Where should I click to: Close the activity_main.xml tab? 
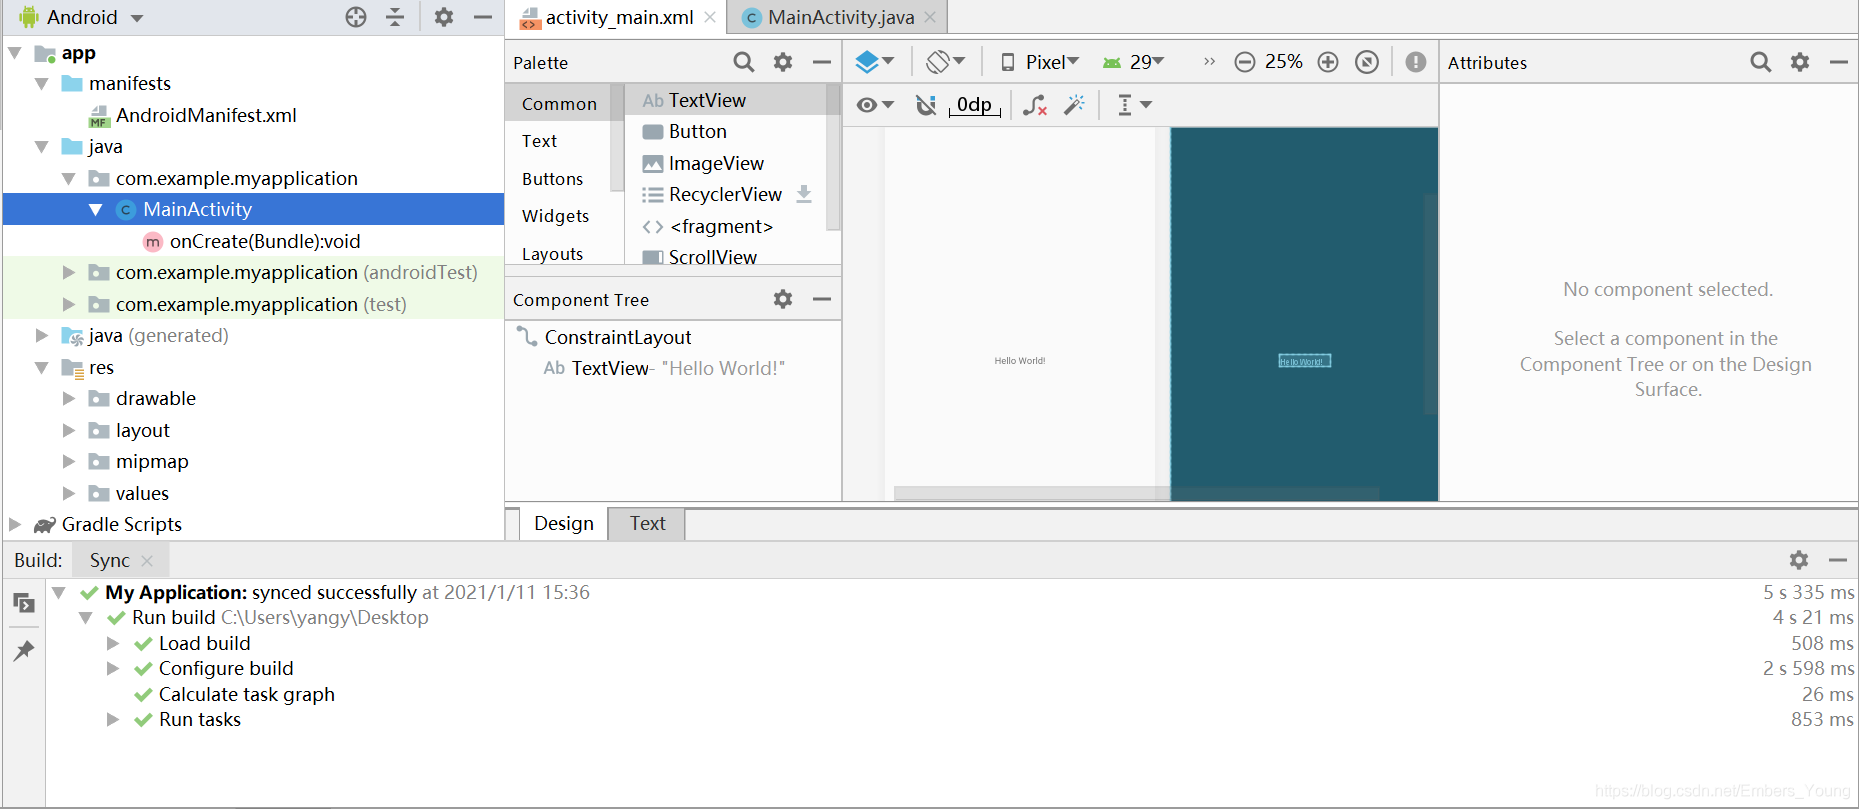pos(710,17)
